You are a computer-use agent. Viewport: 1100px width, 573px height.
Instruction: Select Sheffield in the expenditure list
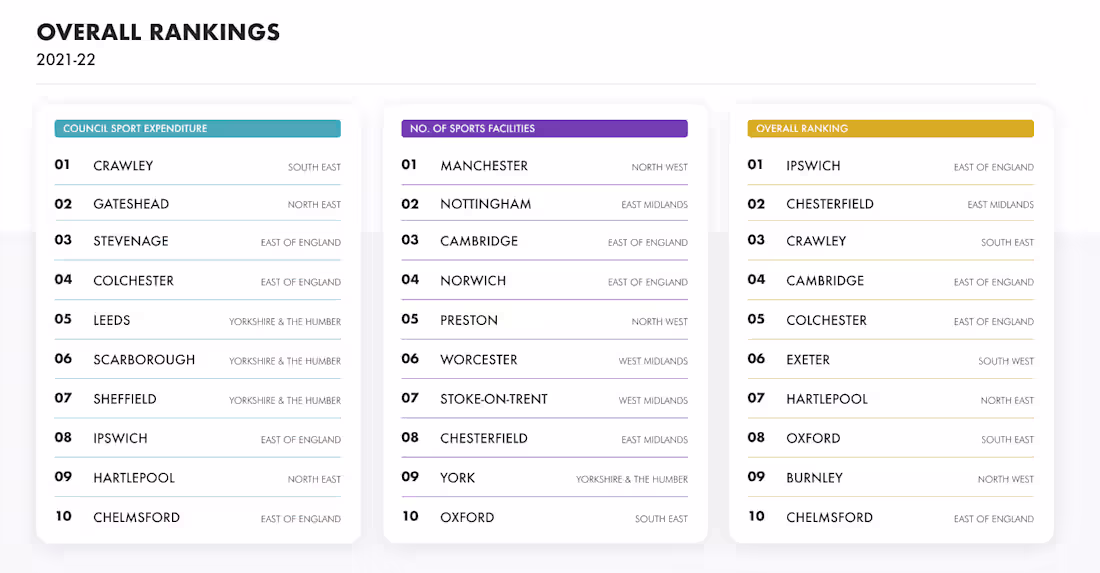pyautogui.click(x=125, y=399)
